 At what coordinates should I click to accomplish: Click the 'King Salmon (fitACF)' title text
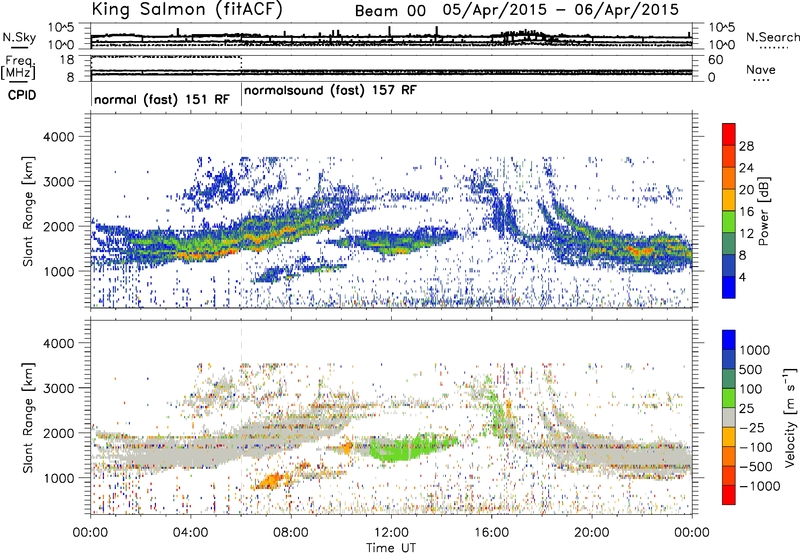(187, 9)
